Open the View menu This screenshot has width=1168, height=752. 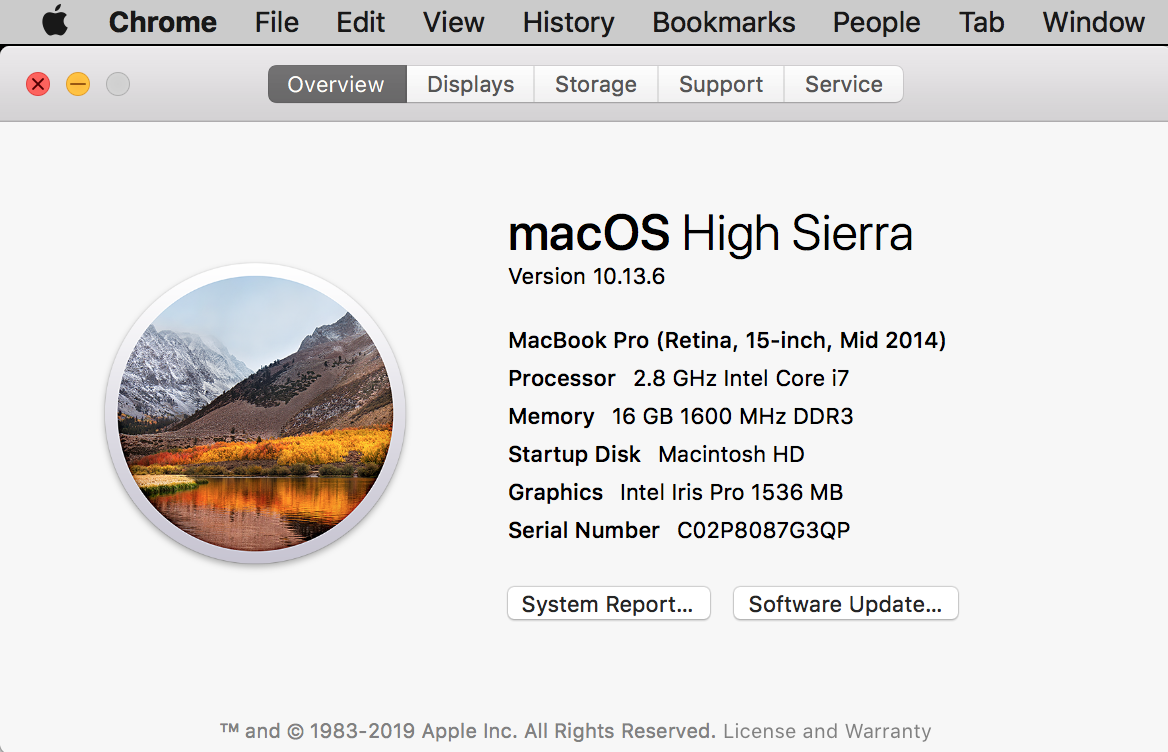[x=454, y=22]
